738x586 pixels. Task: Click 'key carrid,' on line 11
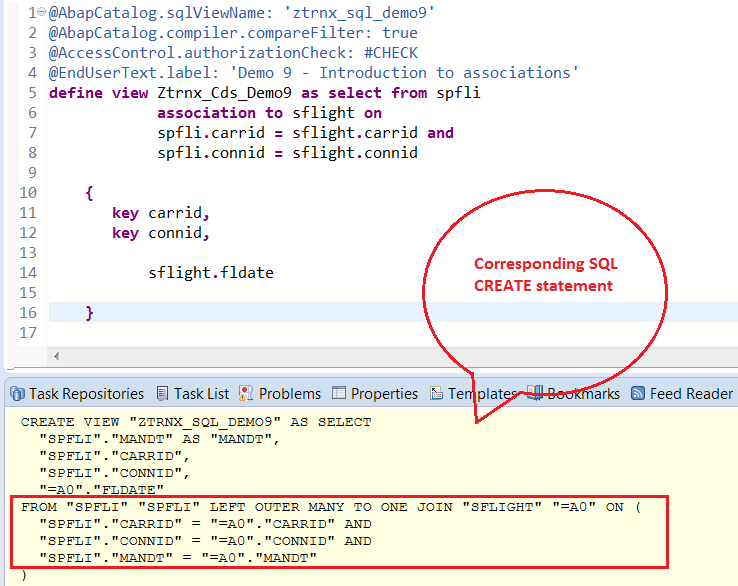(x=160, y=213)
